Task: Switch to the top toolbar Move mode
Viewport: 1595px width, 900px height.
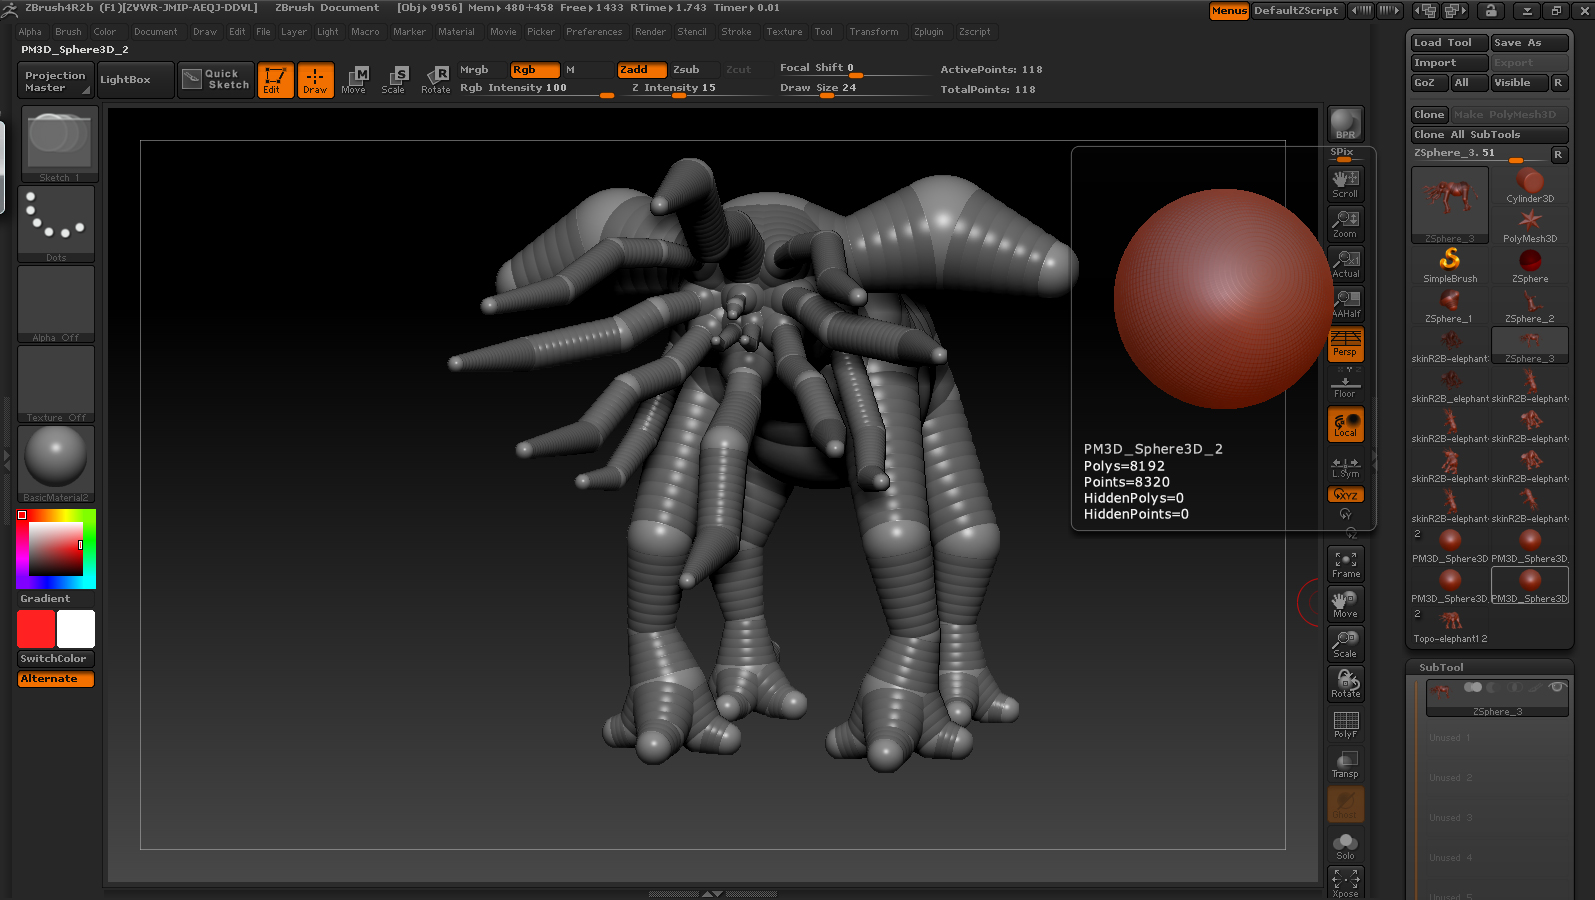Action: (x=354, y=80)
